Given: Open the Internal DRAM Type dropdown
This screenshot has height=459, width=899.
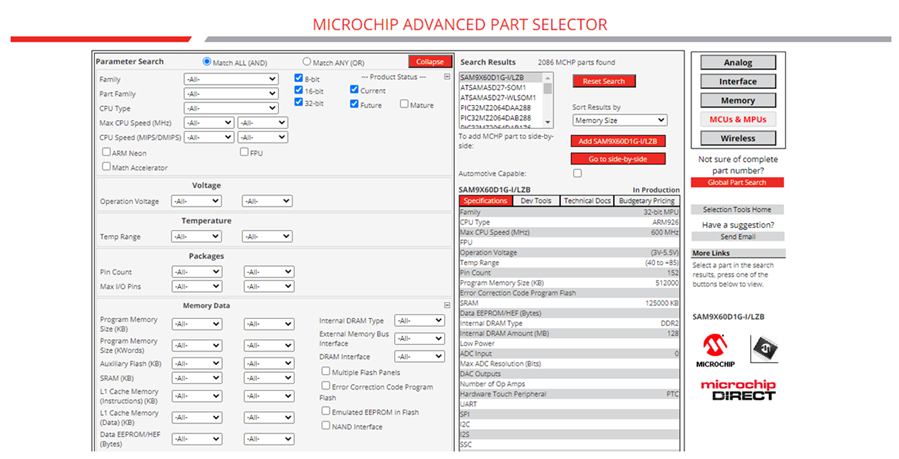Looking at the screenshot, I should (x=419, y=321).
